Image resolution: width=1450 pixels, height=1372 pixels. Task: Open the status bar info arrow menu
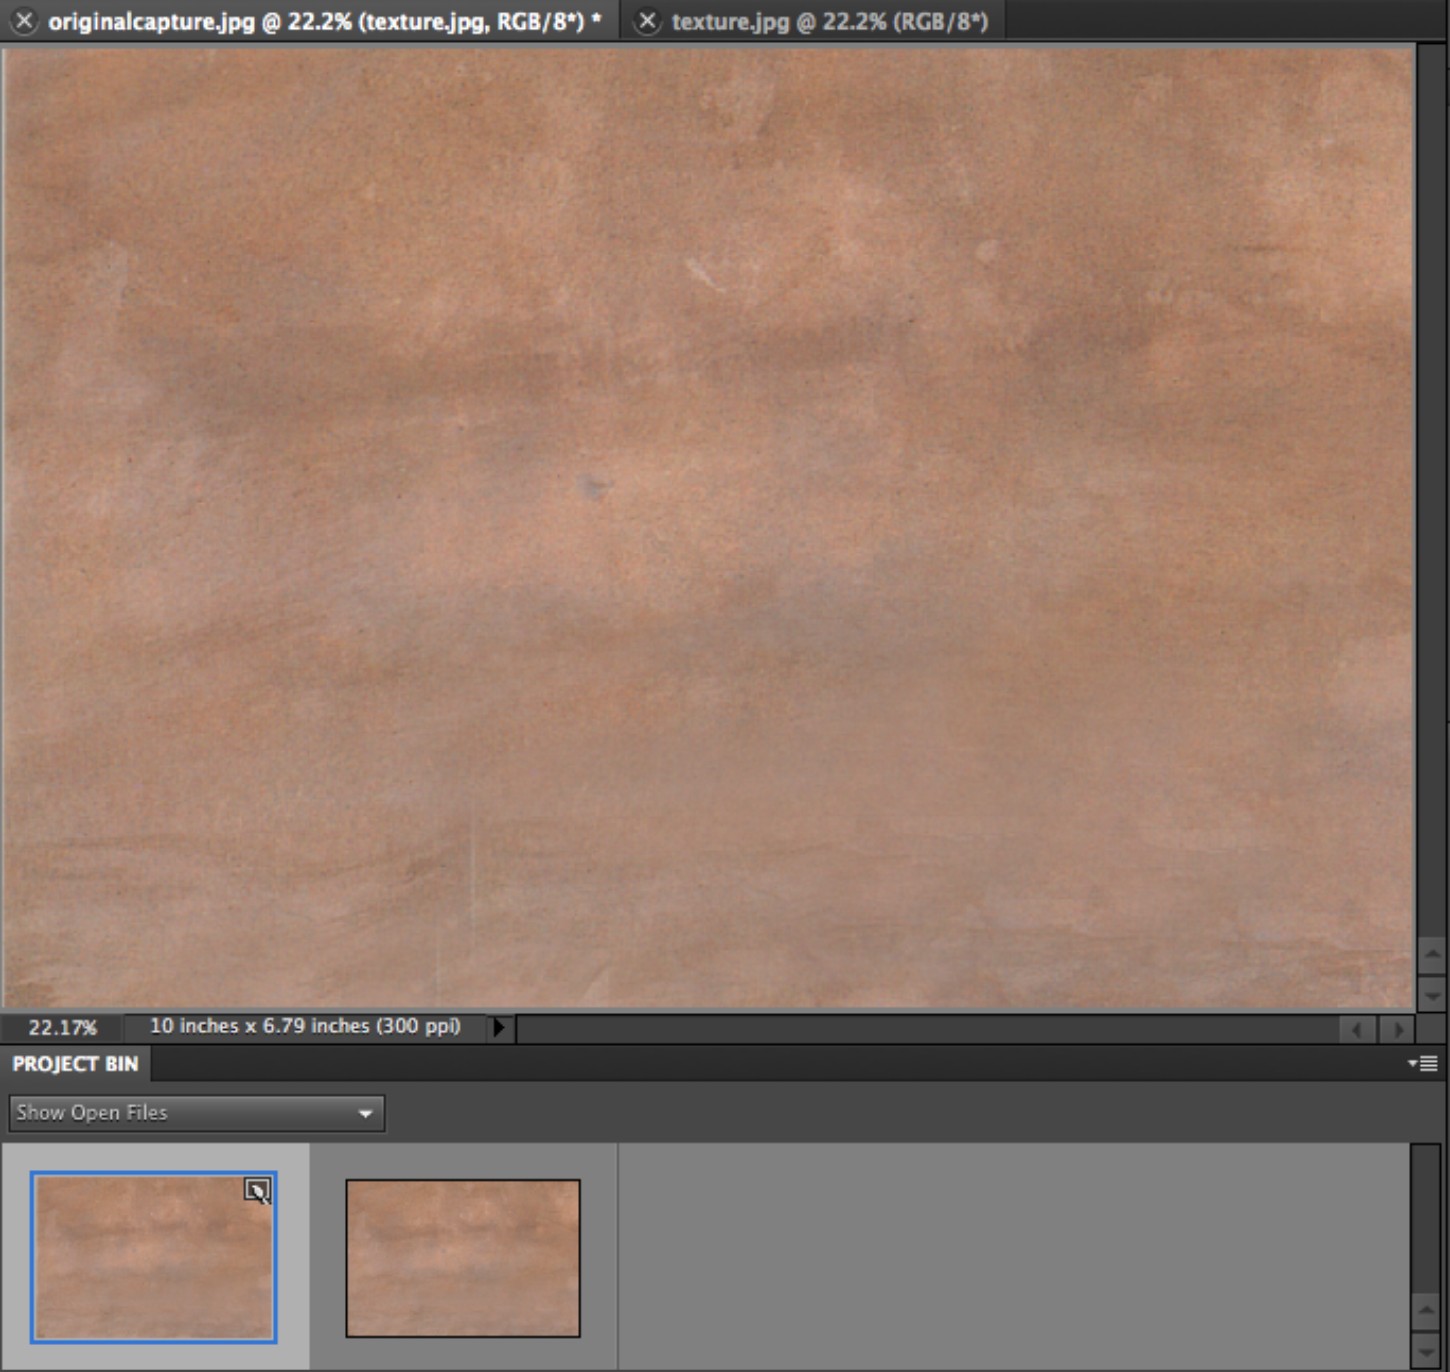[499, 1027]
